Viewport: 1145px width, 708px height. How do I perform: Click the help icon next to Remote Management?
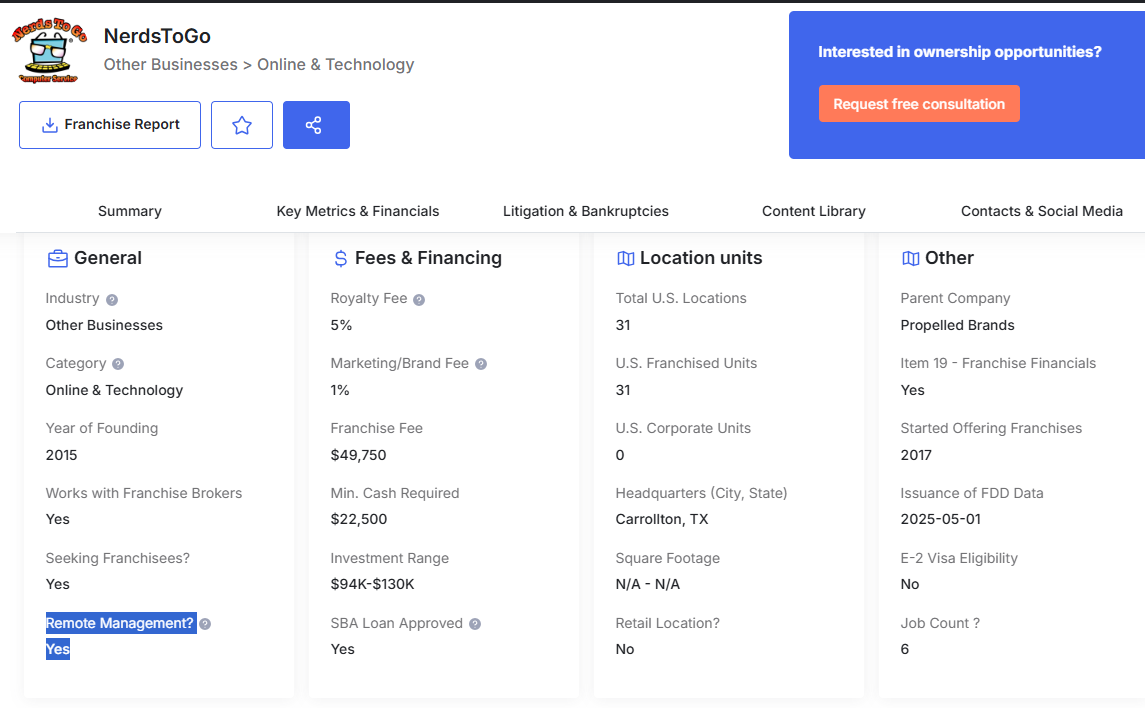pyautogui.click(x=205, y=623)
